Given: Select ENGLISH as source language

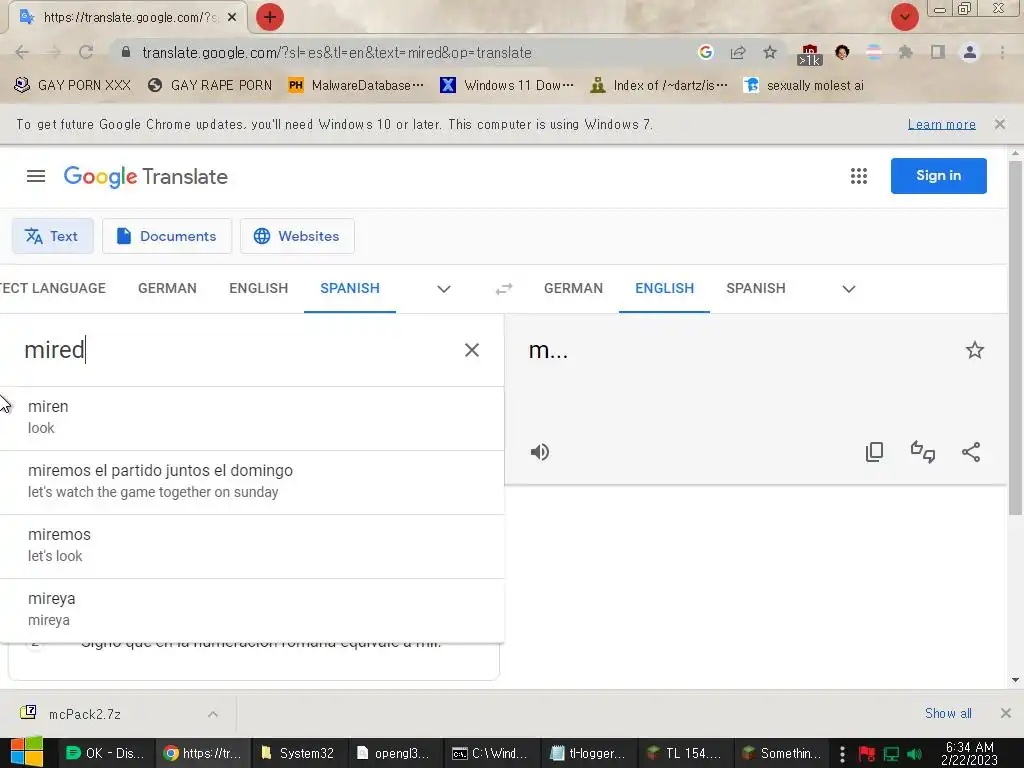Looking at the screenshot, I should (259, 288).
